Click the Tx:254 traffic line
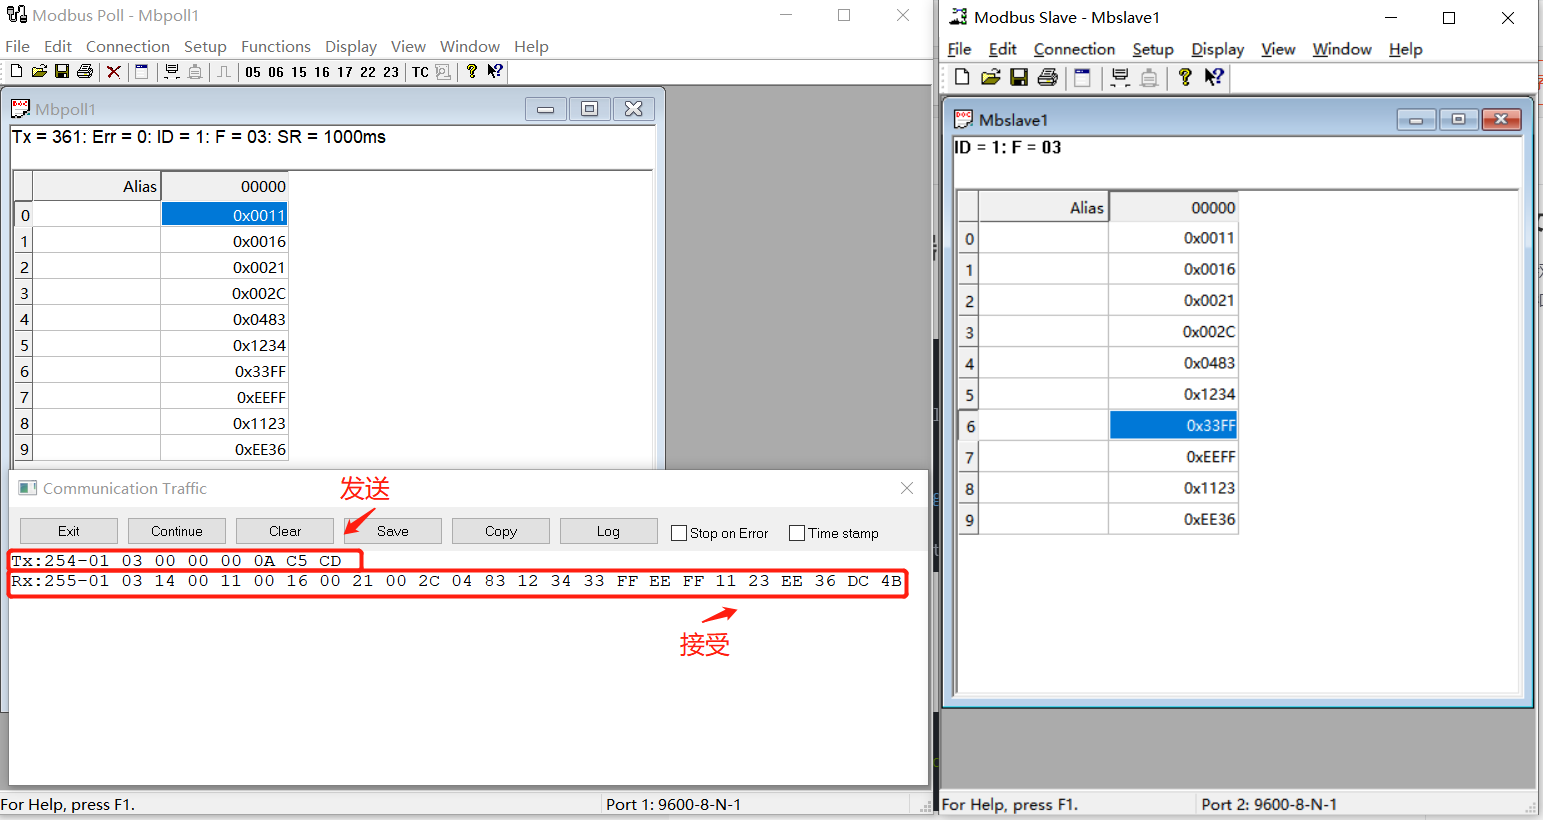This screenshot has width=1543, height=820. (177, 561)
